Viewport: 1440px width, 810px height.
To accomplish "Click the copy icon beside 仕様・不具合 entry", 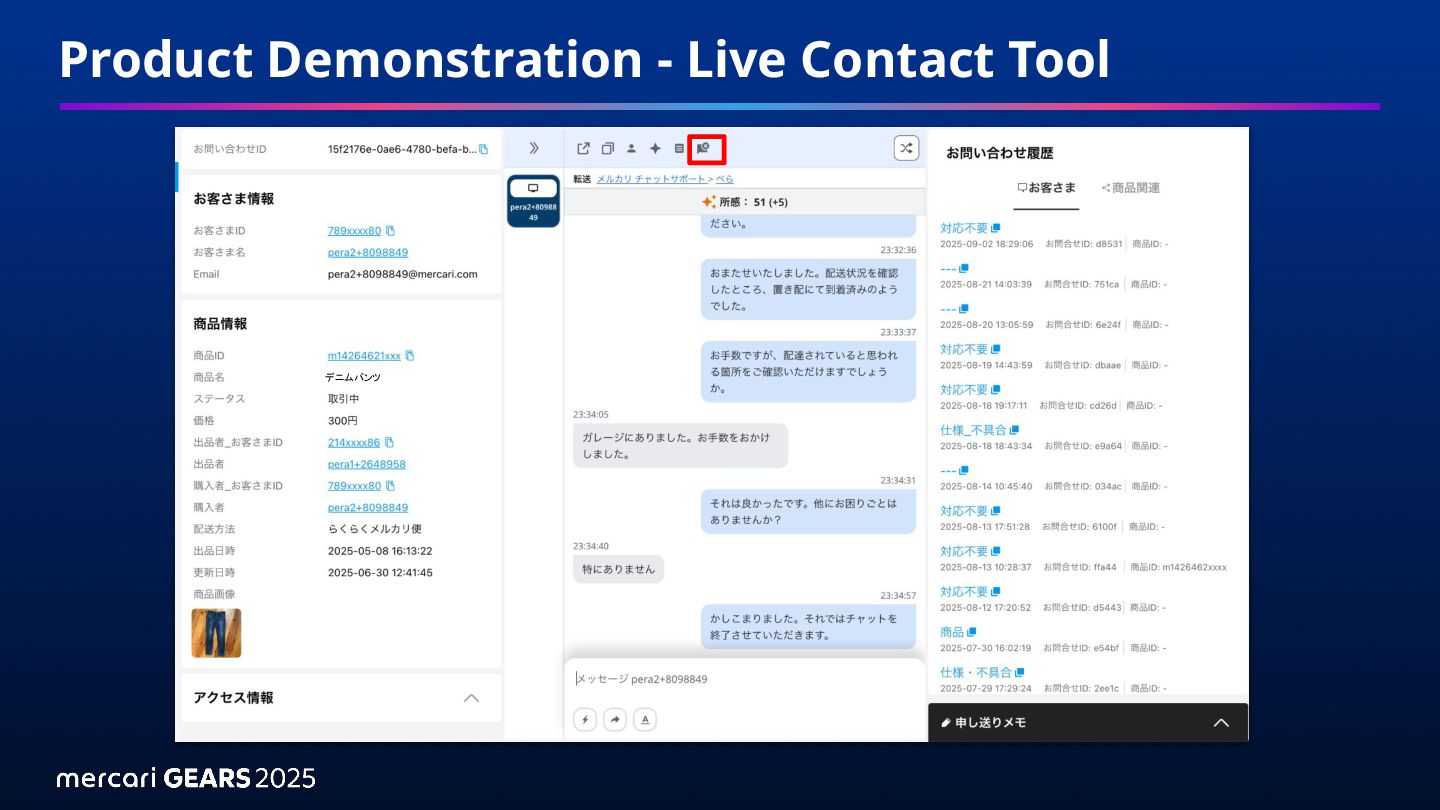I will (x=1019, y=672).
